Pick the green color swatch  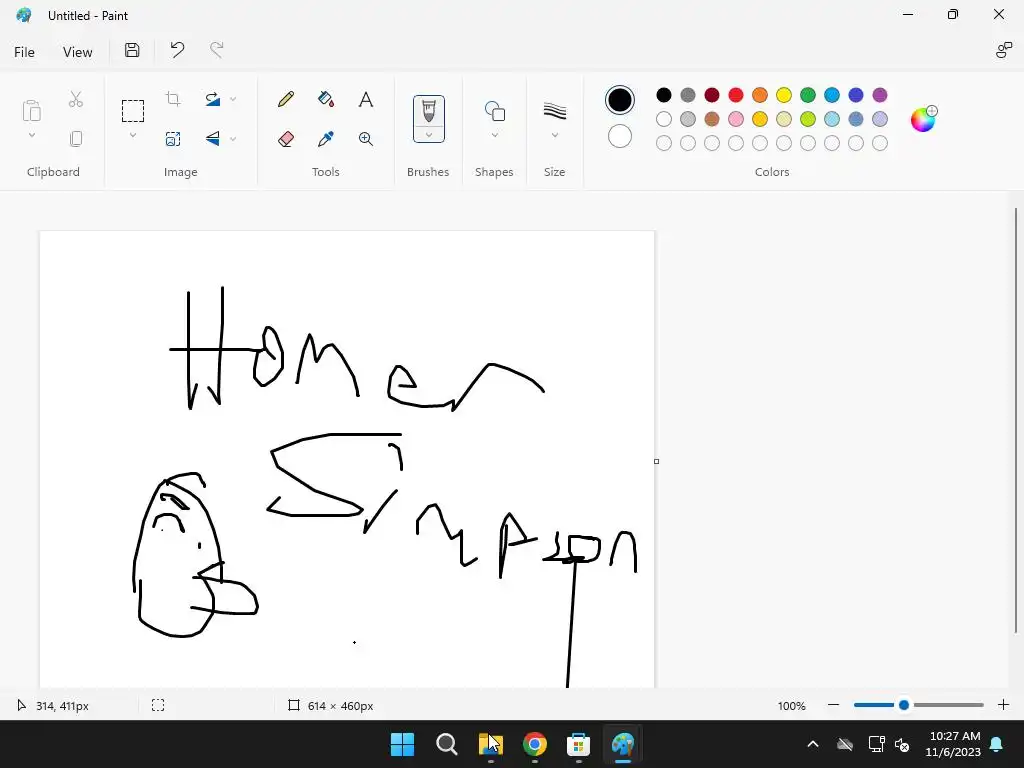pyautogui.click(x=808, y=95)
